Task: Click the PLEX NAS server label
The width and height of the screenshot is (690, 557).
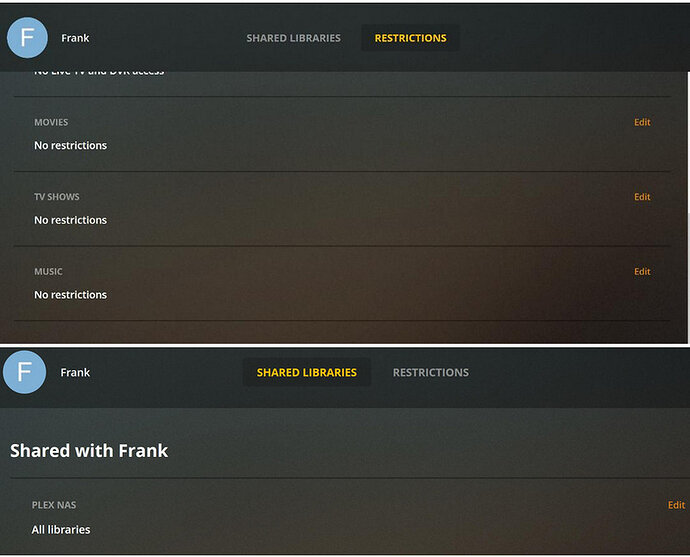Action: (54, 505)
